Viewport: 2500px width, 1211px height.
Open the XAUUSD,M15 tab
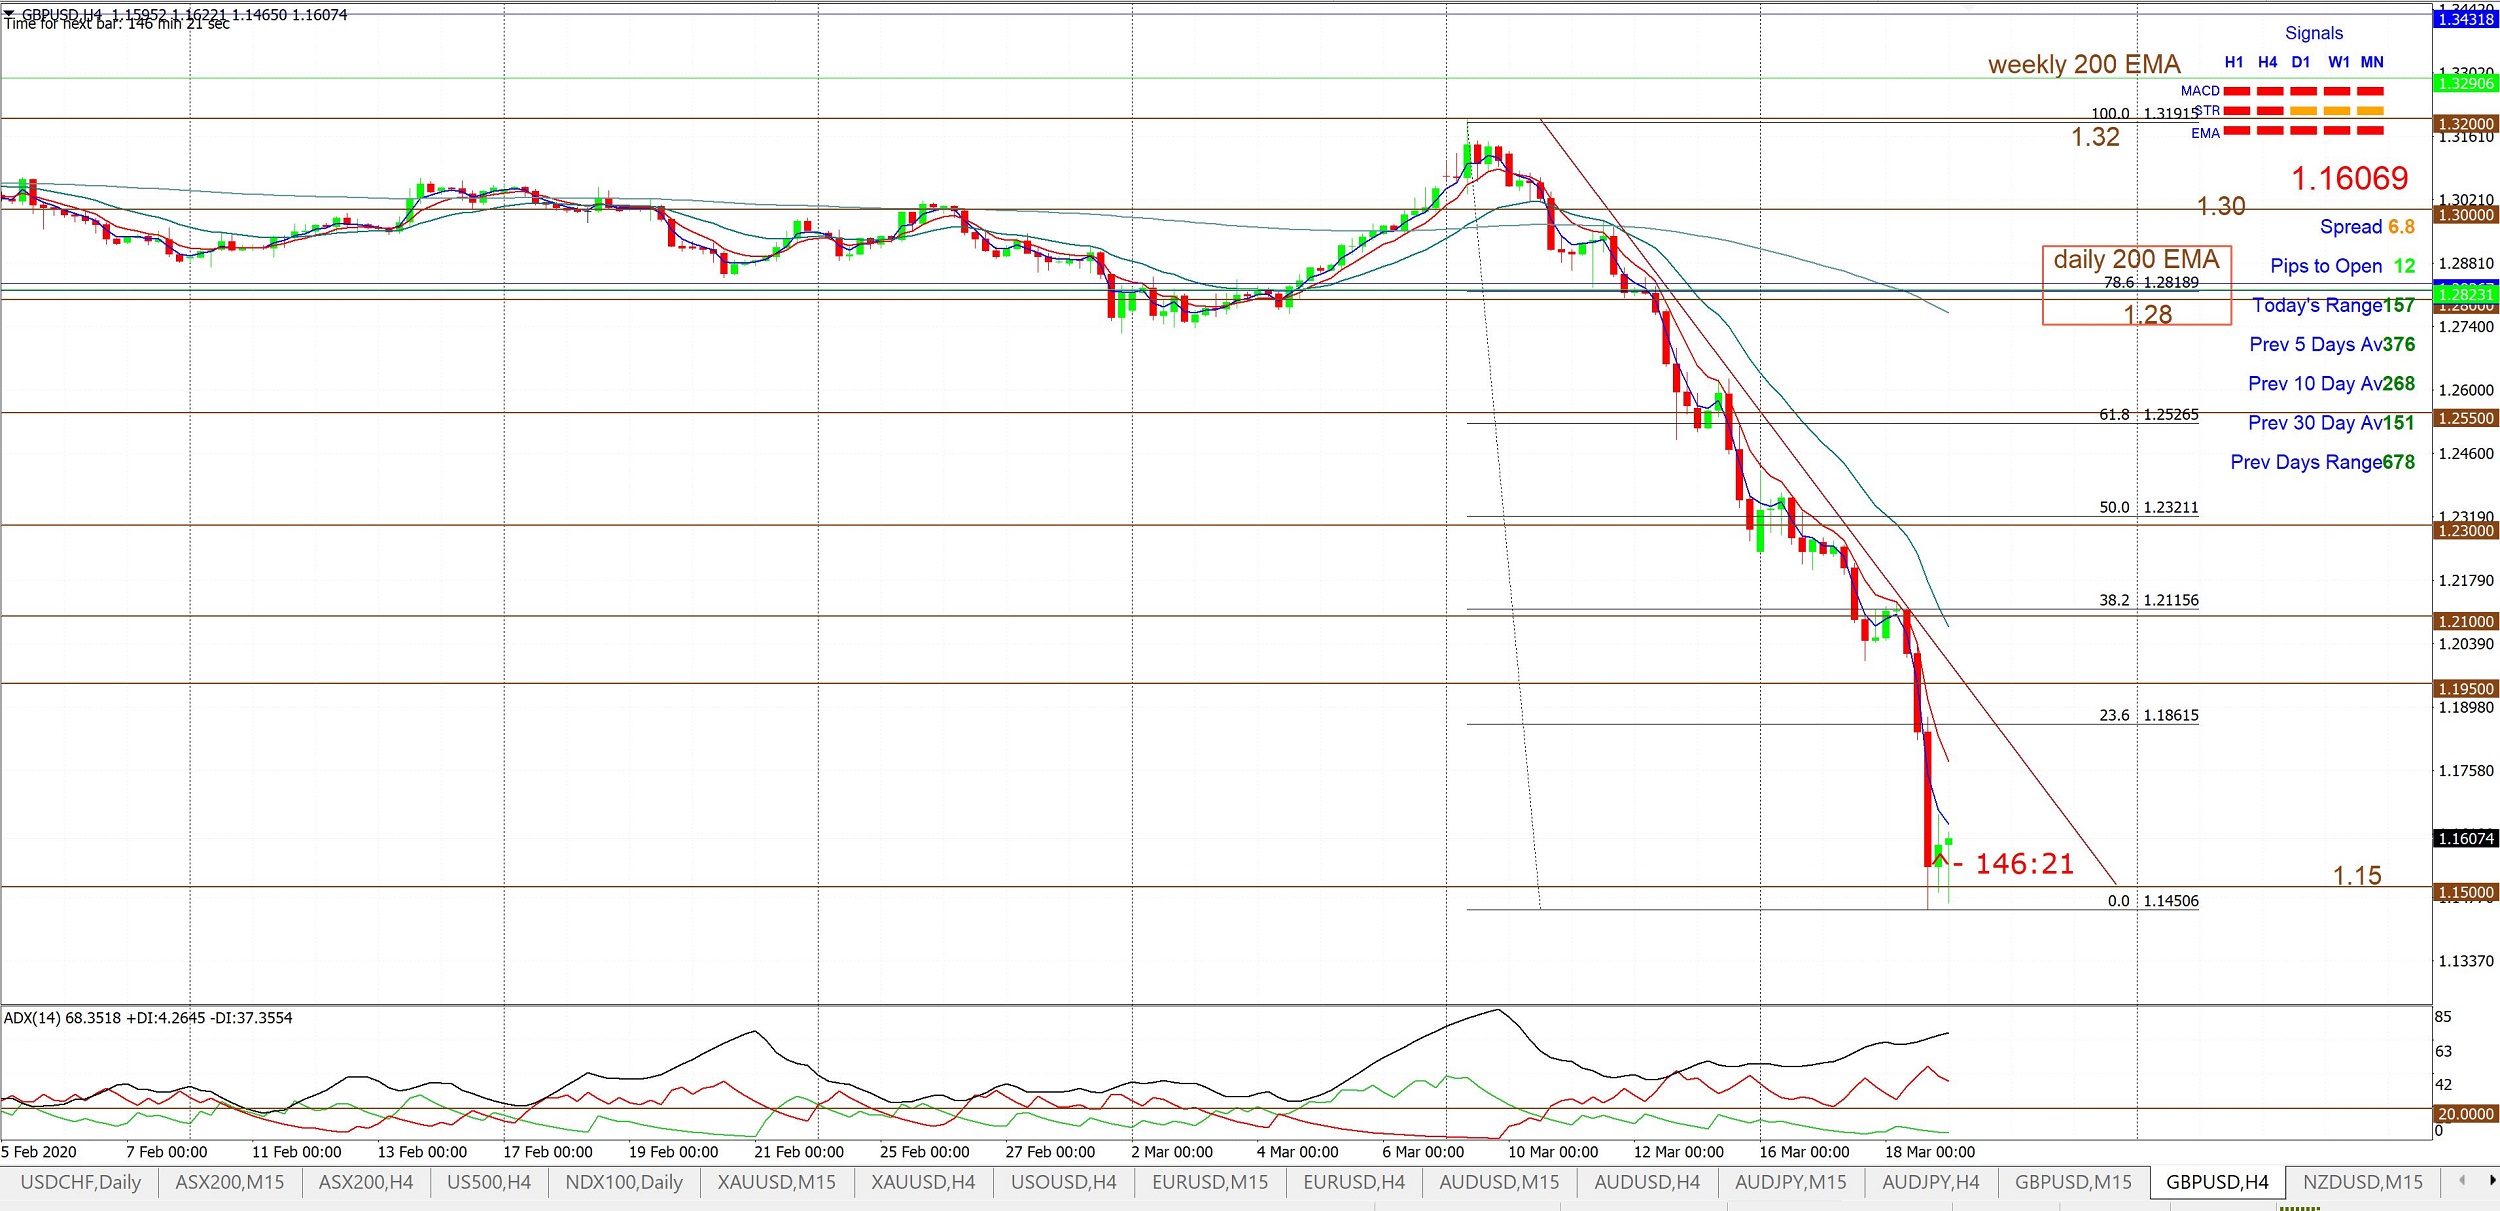[777, 1182]
